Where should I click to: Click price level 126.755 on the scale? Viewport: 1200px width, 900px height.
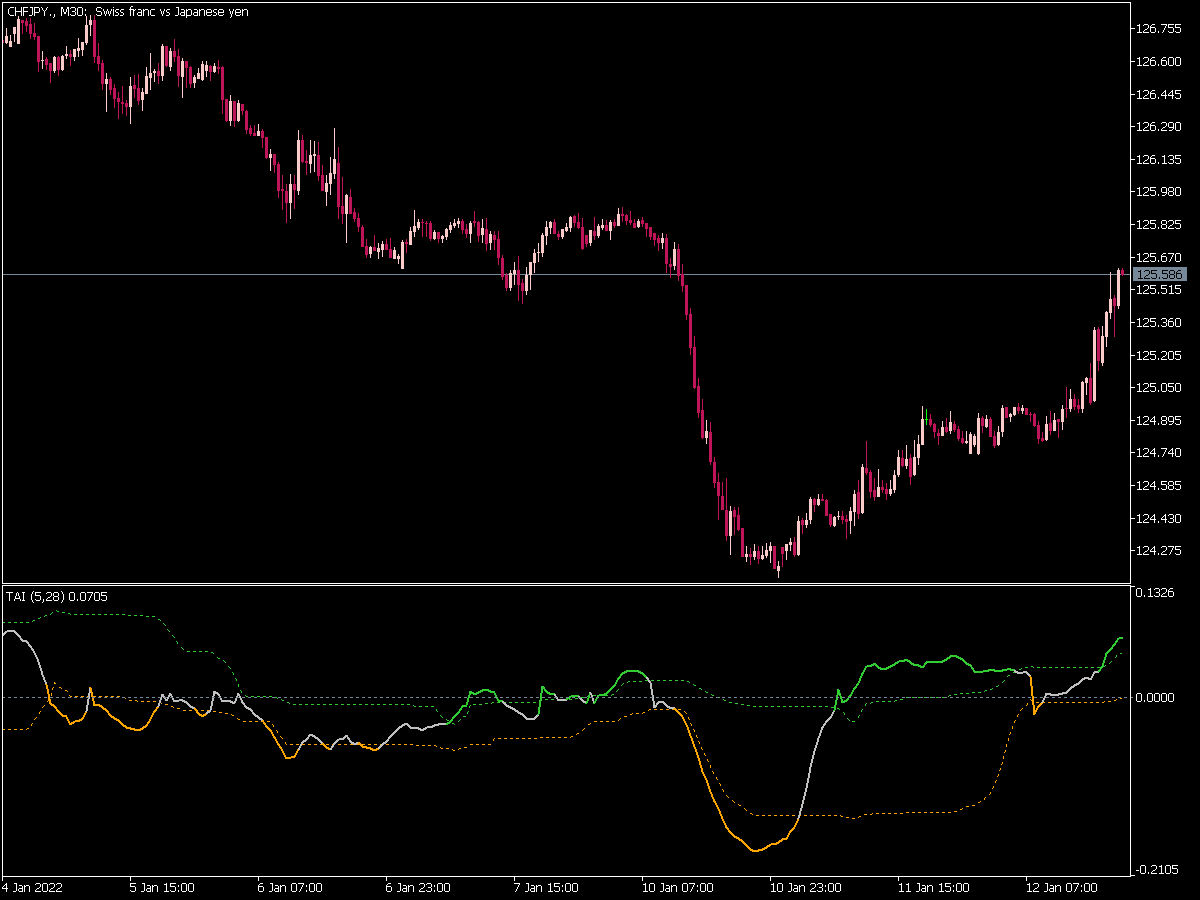1160,29
